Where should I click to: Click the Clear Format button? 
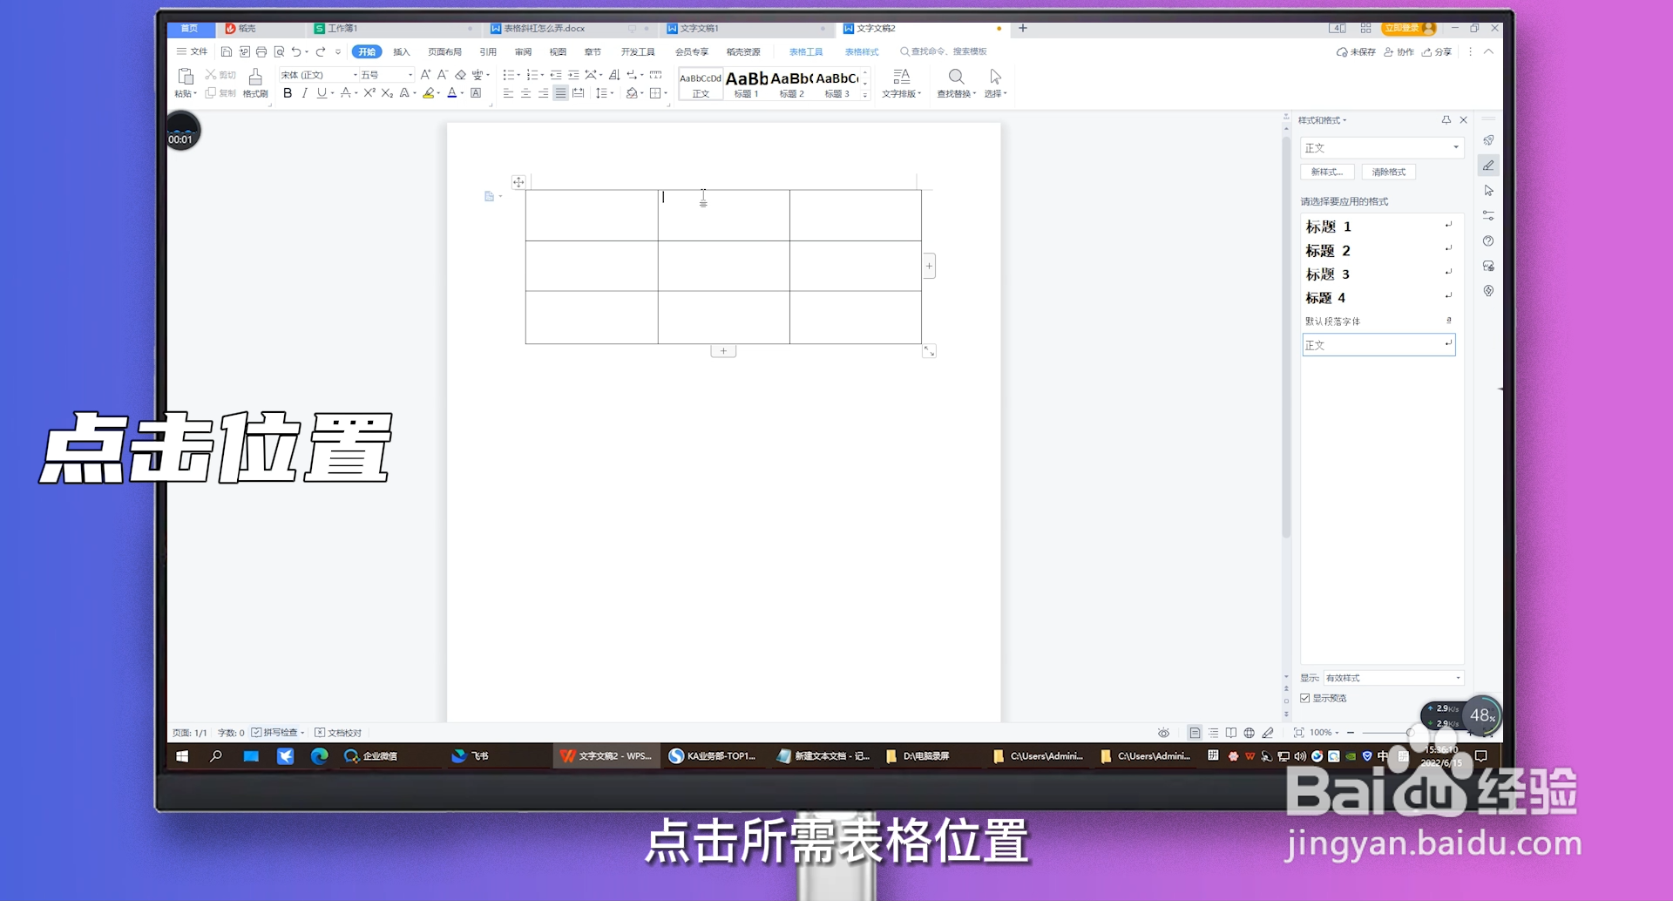[1388, 172]
